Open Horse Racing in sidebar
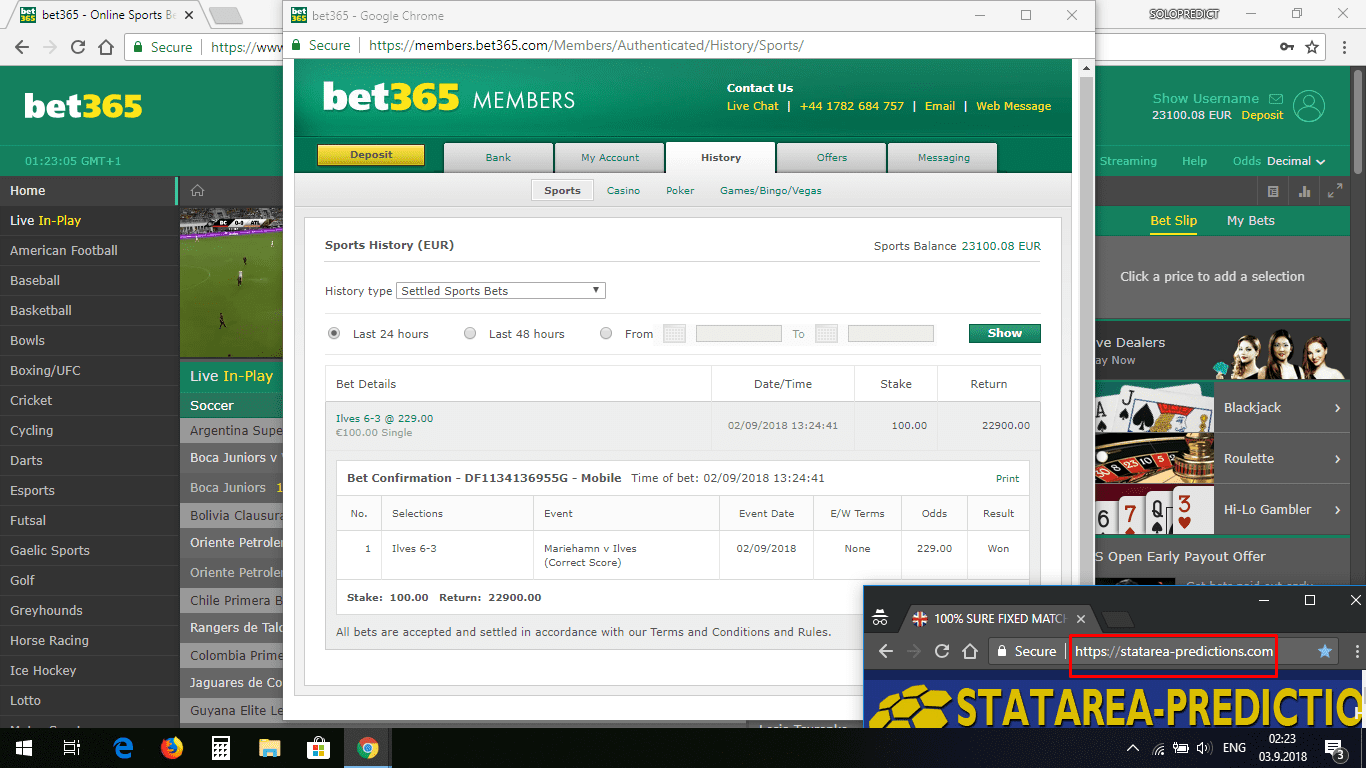Screen dimensions: 1366x768 pyautogui.click(x=88, y=641)
